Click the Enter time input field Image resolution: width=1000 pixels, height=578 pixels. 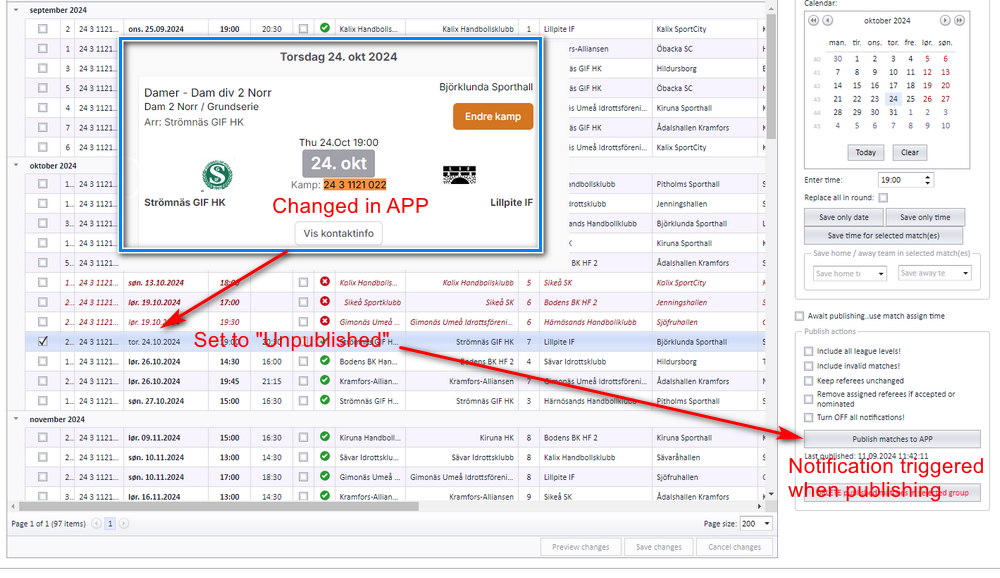point(900,180)
